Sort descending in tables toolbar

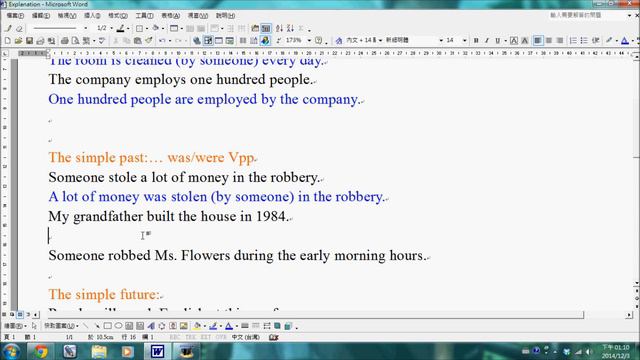(290, 28)
